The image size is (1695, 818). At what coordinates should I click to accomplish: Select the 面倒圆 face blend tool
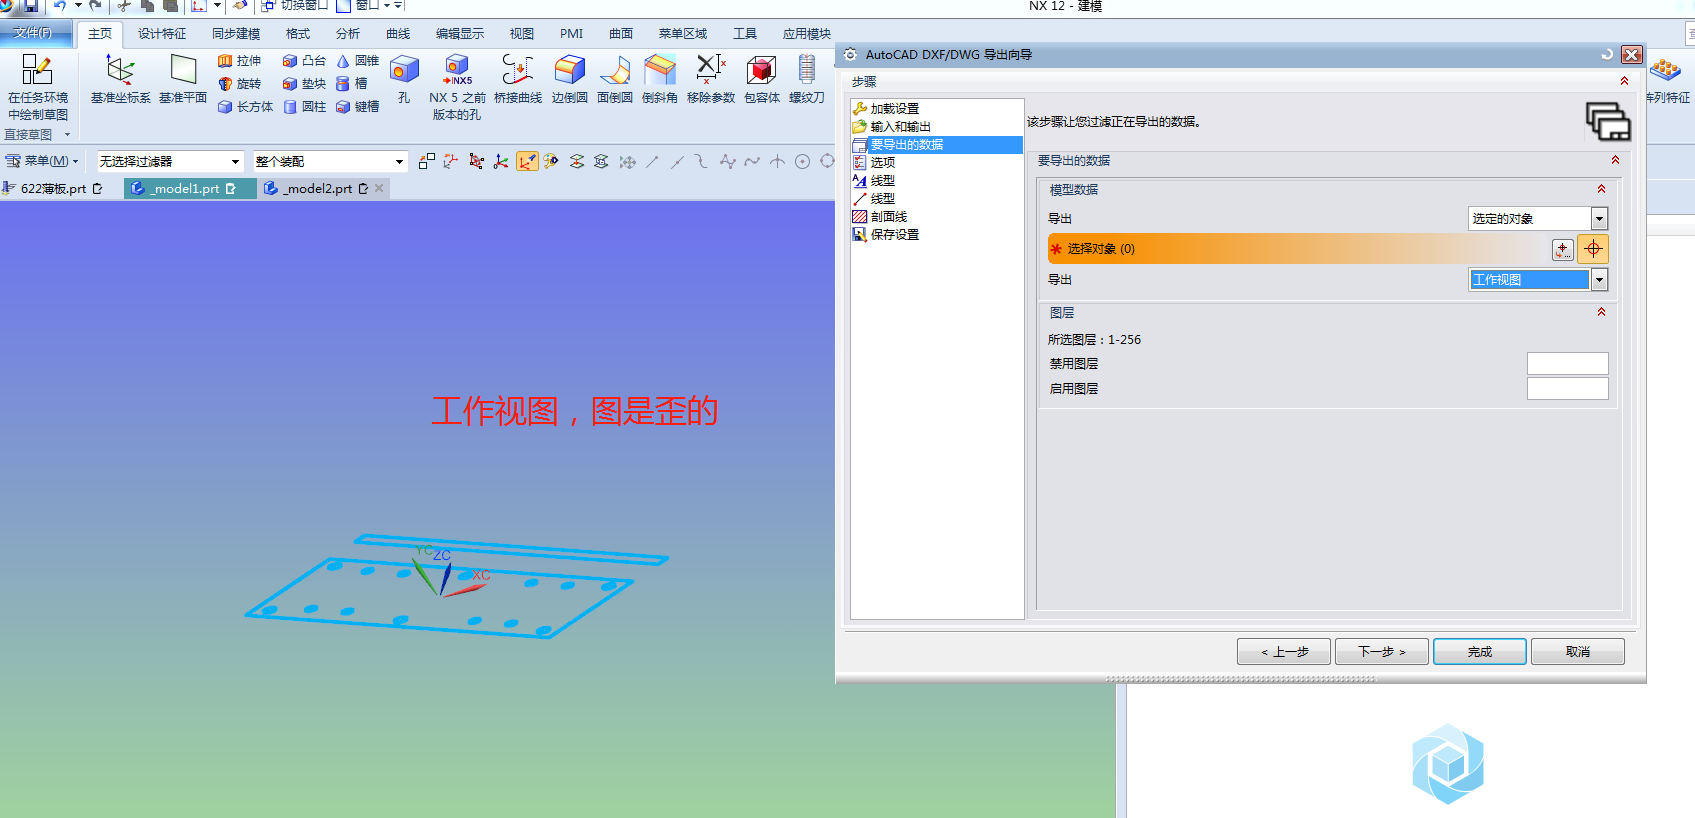click(x=615, y=80)
